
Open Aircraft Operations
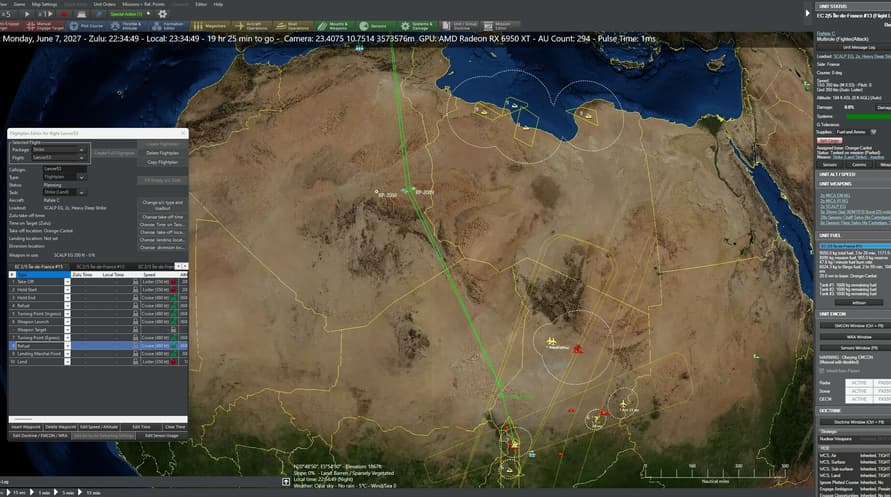coord(251,26)
